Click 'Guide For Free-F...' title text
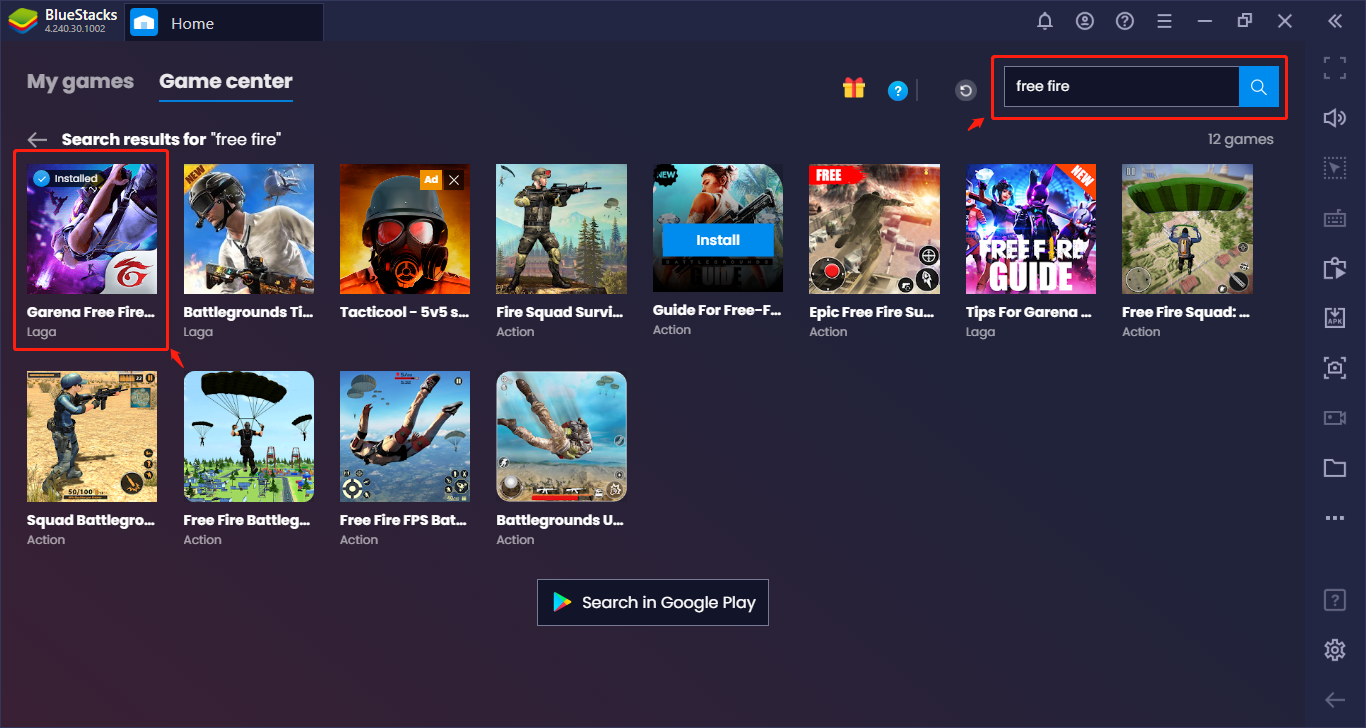 pyautogui.click(x=717, y=310)
